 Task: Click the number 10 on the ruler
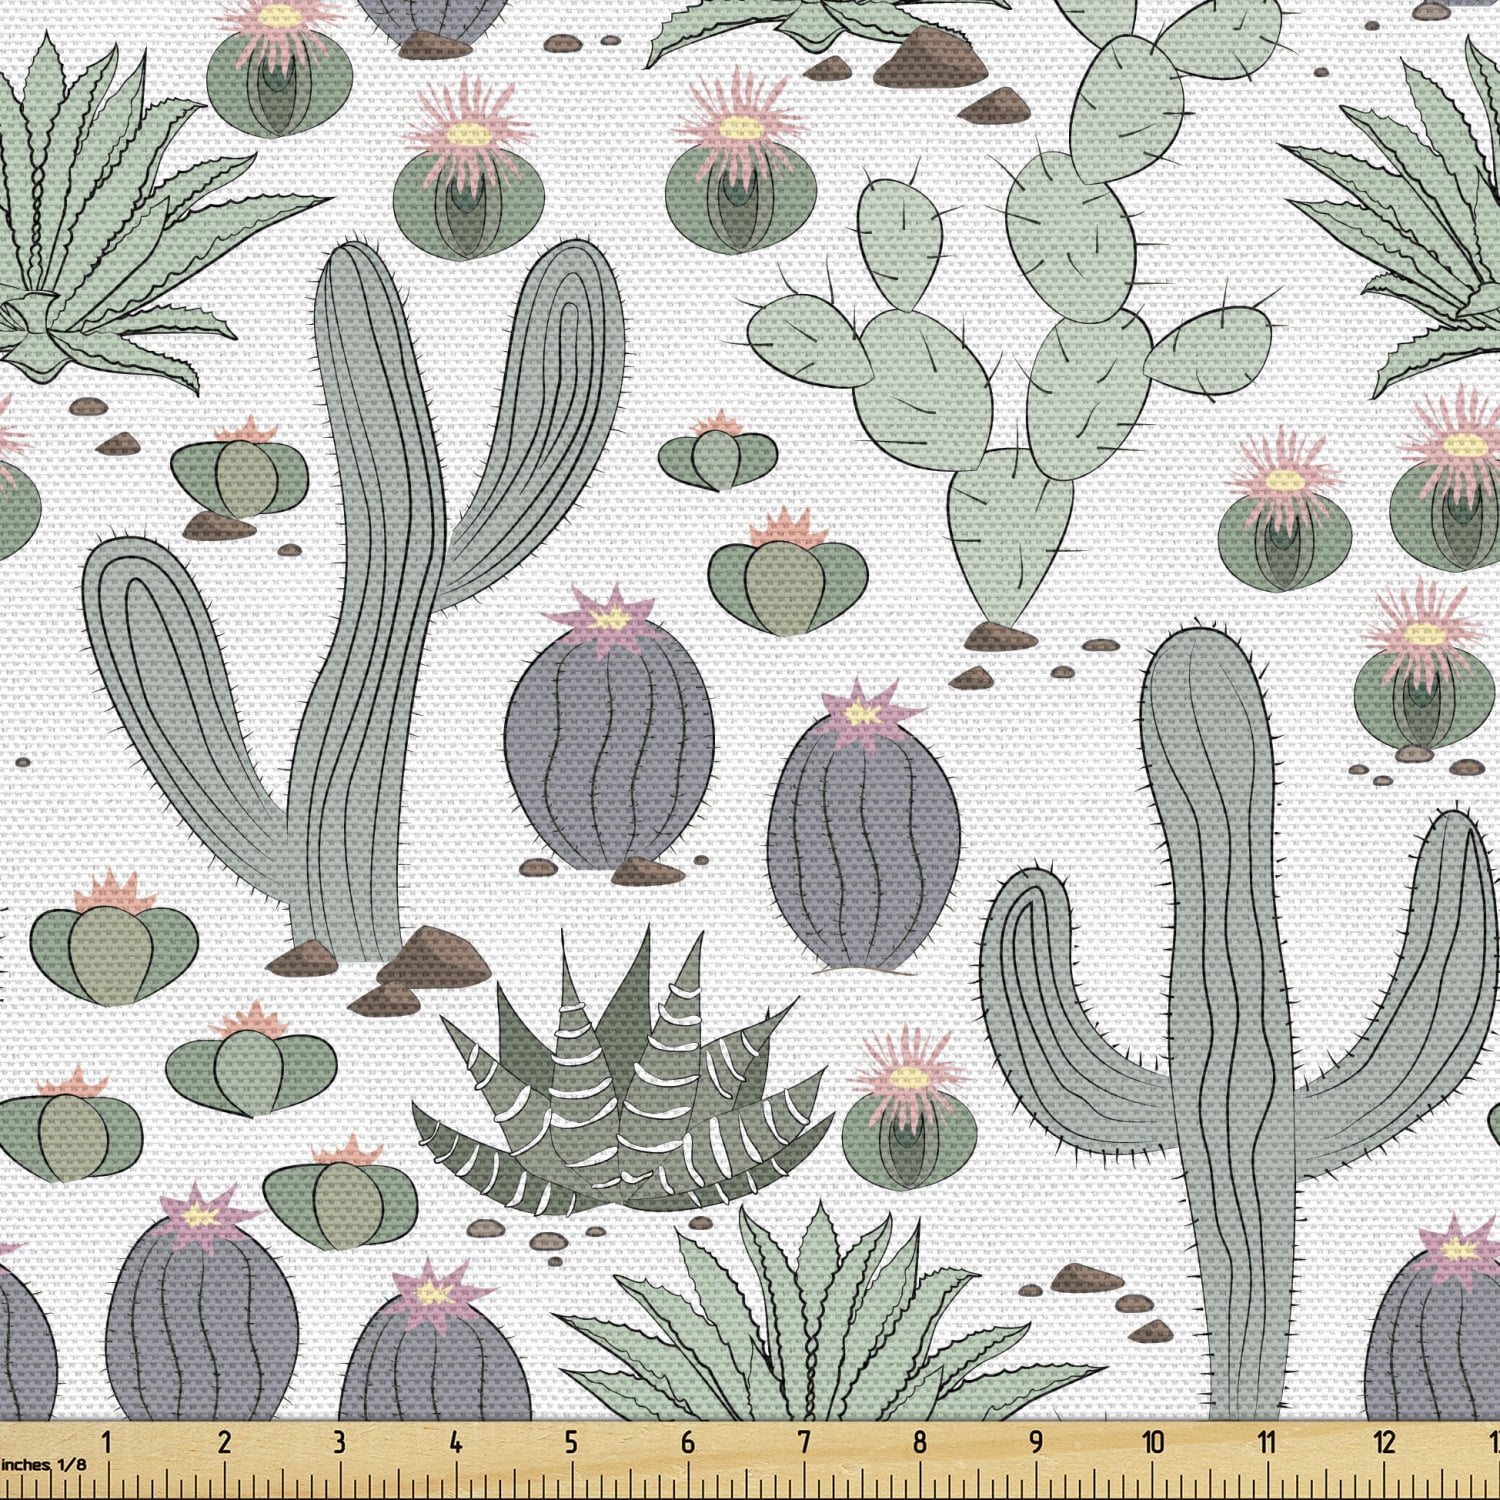(1153, 1441)
